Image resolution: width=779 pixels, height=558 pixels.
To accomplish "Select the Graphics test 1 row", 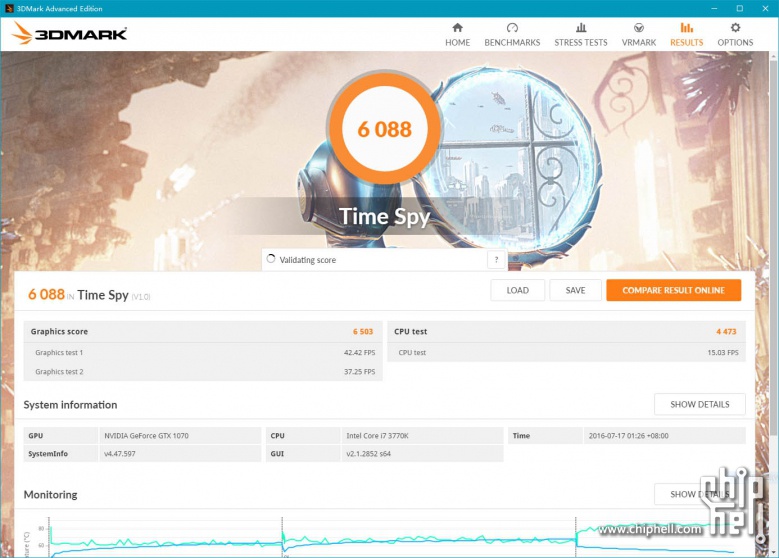I will [203, 352].
